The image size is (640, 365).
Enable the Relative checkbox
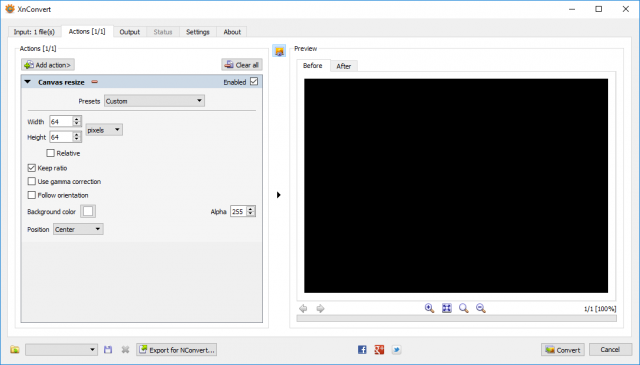pos(51,153)
